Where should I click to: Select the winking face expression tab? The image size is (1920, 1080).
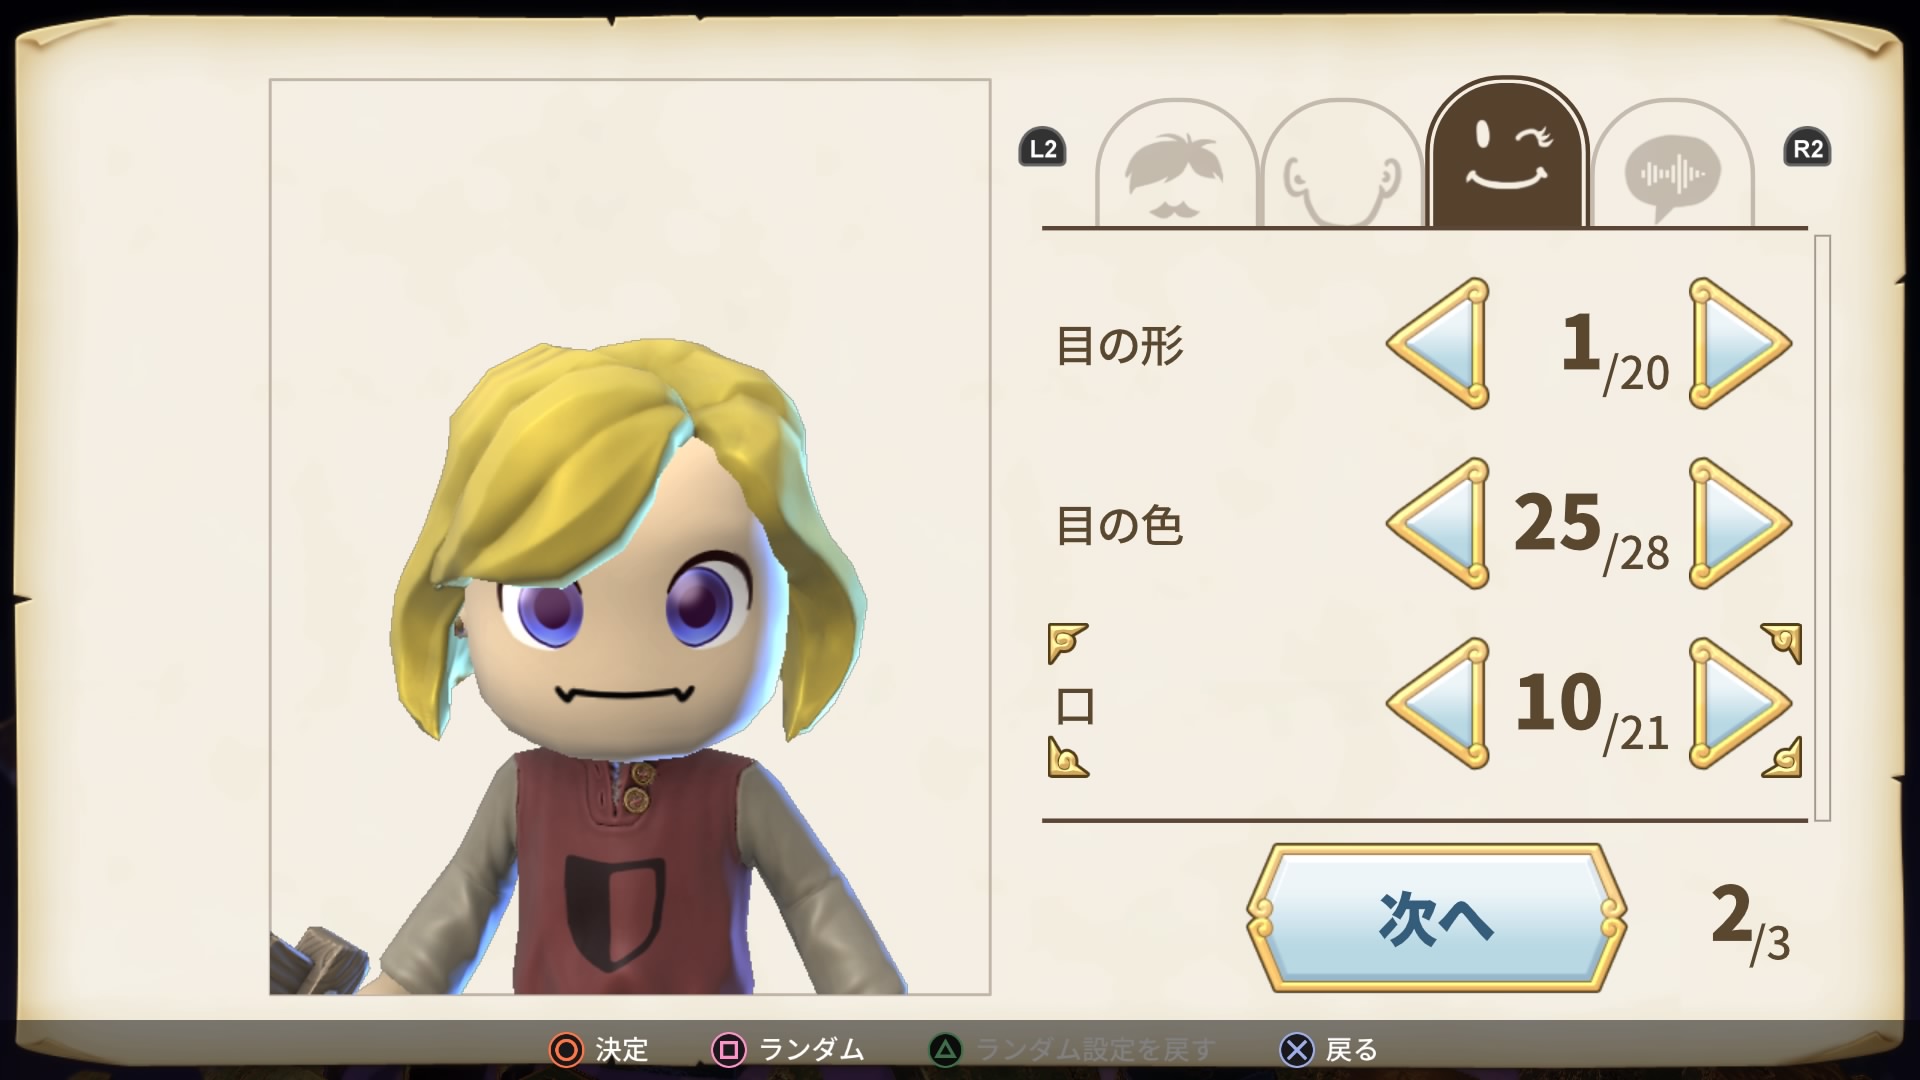[x=1507, y=153]
